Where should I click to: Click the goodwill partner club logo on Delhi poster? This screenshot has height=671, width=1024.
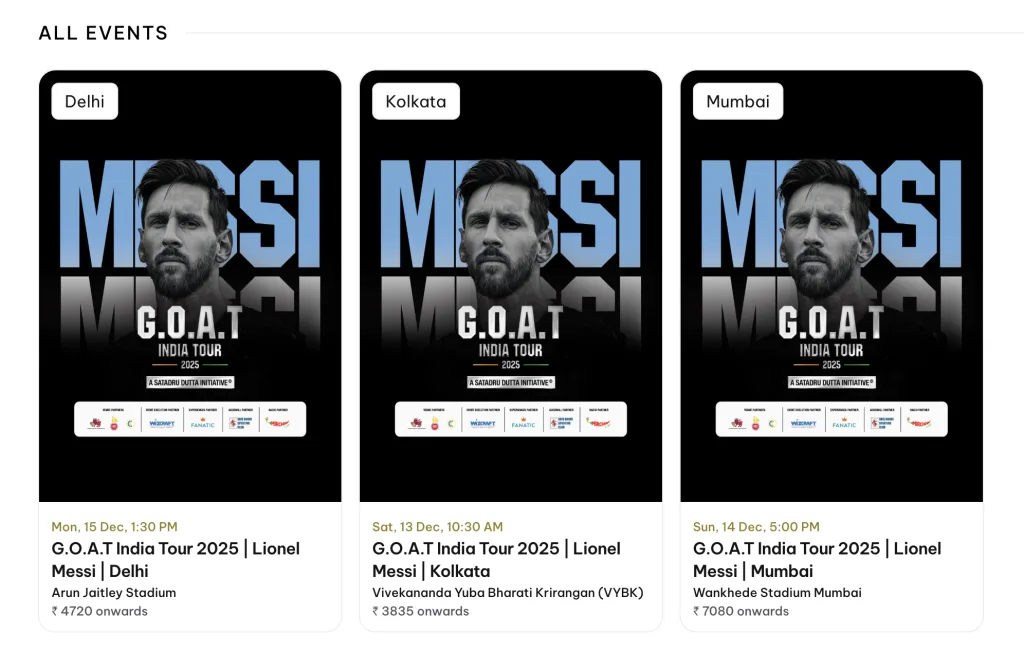[x=243, y=422]
